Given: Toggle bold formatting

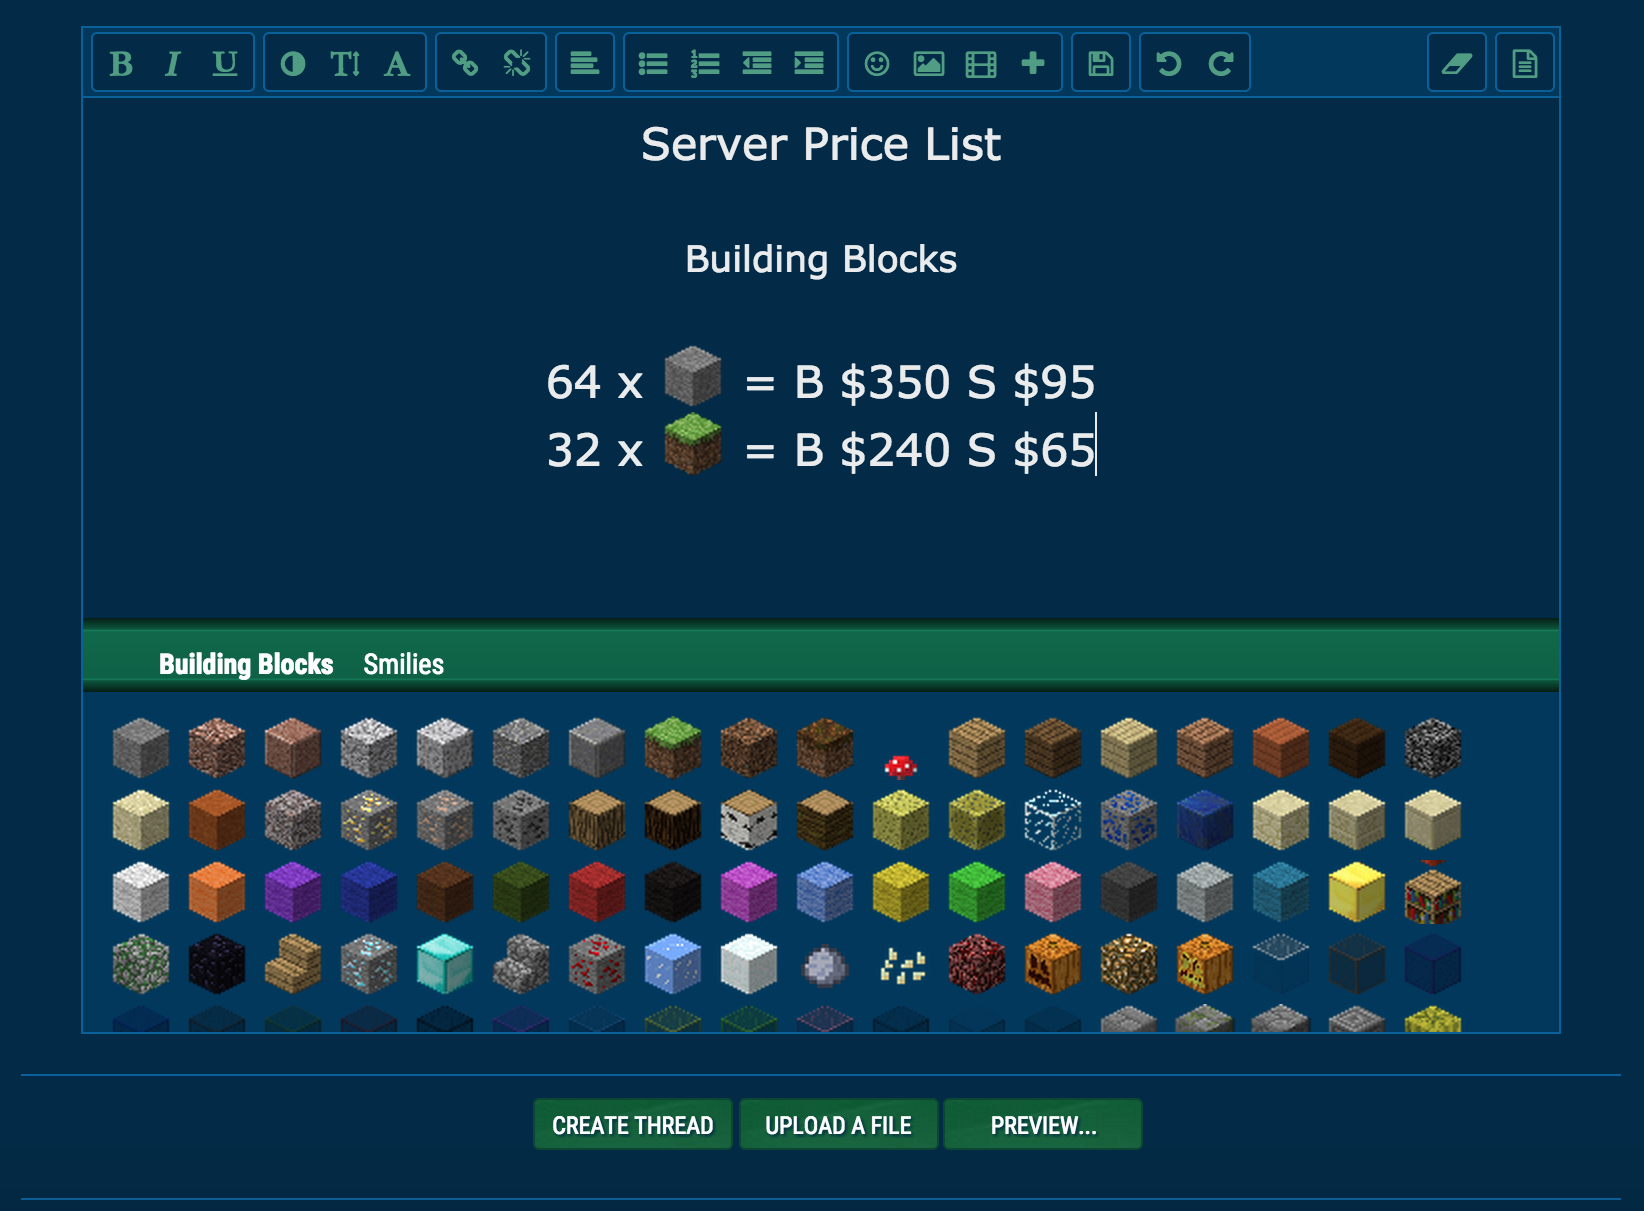Looking at the screenshot, I should click(121, 64).
